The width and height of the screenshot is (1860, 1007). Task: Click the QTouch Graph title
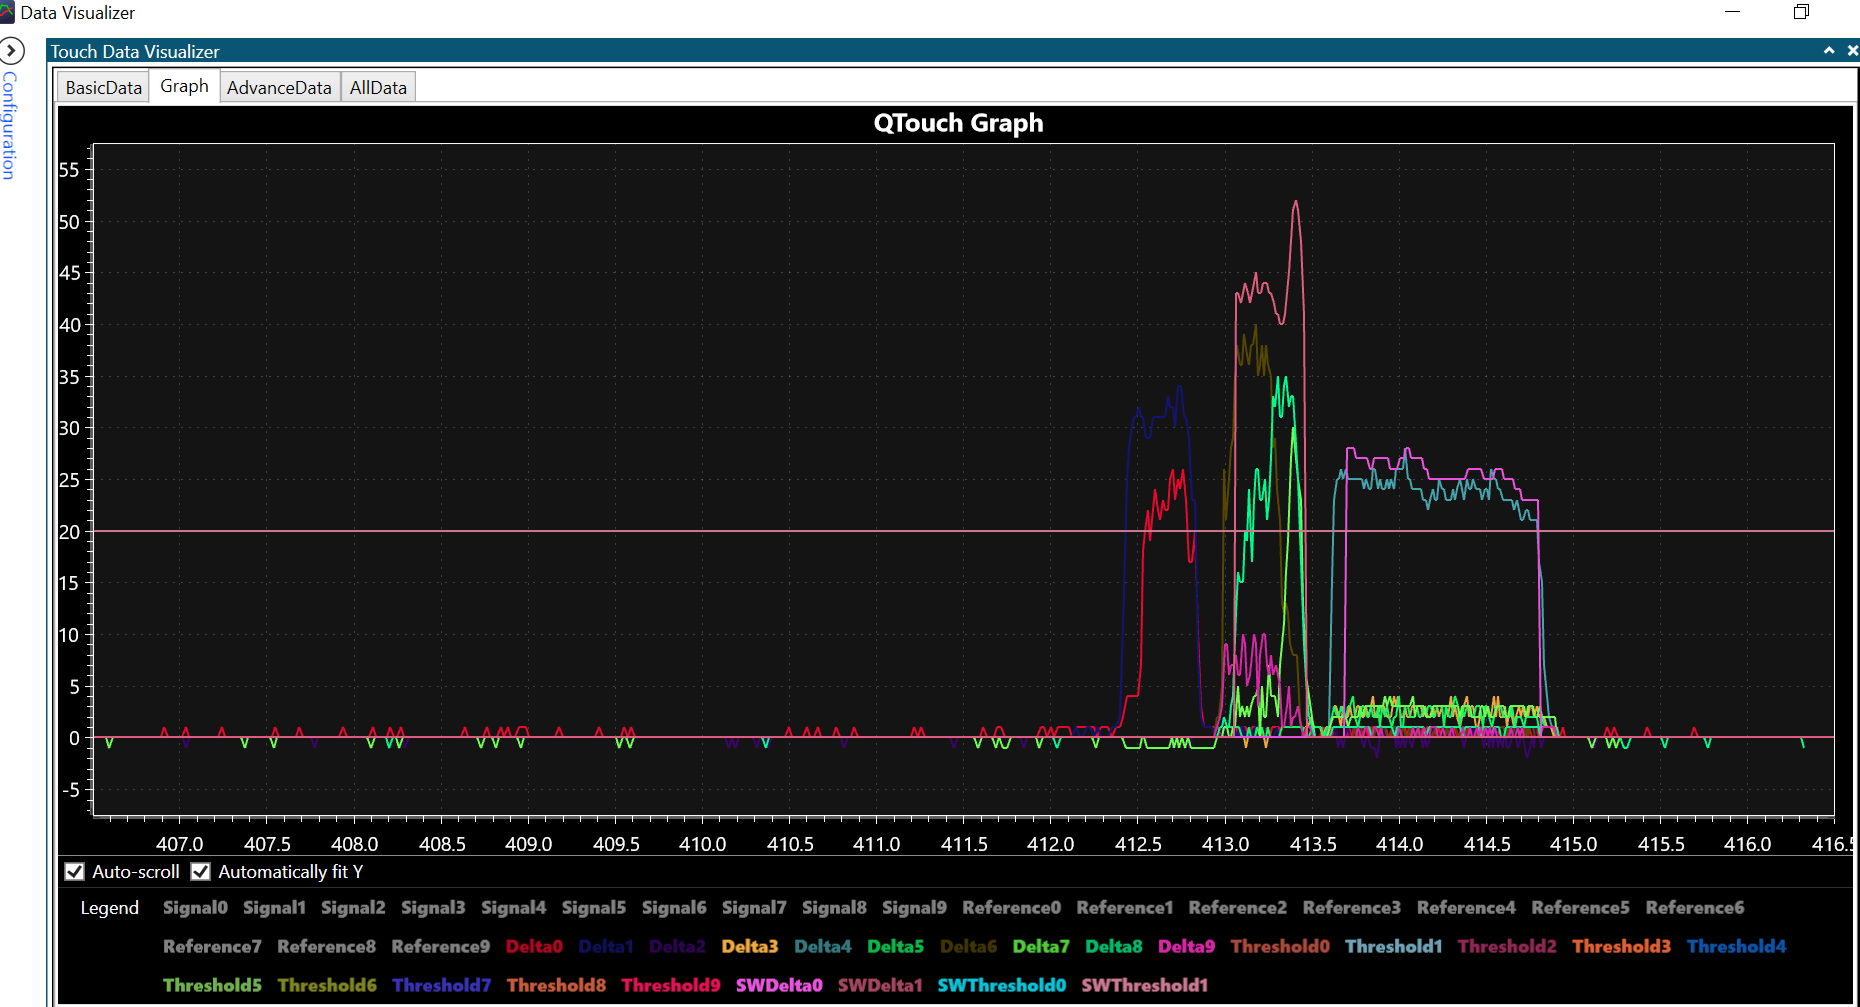[958, 123]
